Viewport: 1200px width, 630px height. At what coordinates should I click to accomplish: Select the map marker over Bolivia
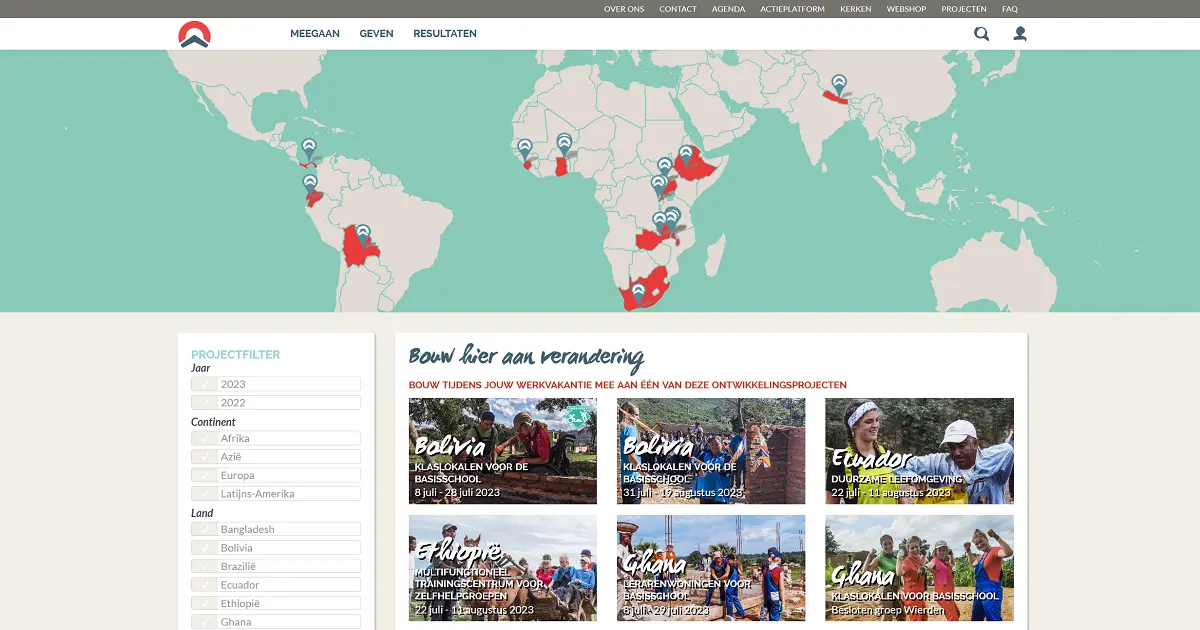pyautogui.click(x=363, y=234)
